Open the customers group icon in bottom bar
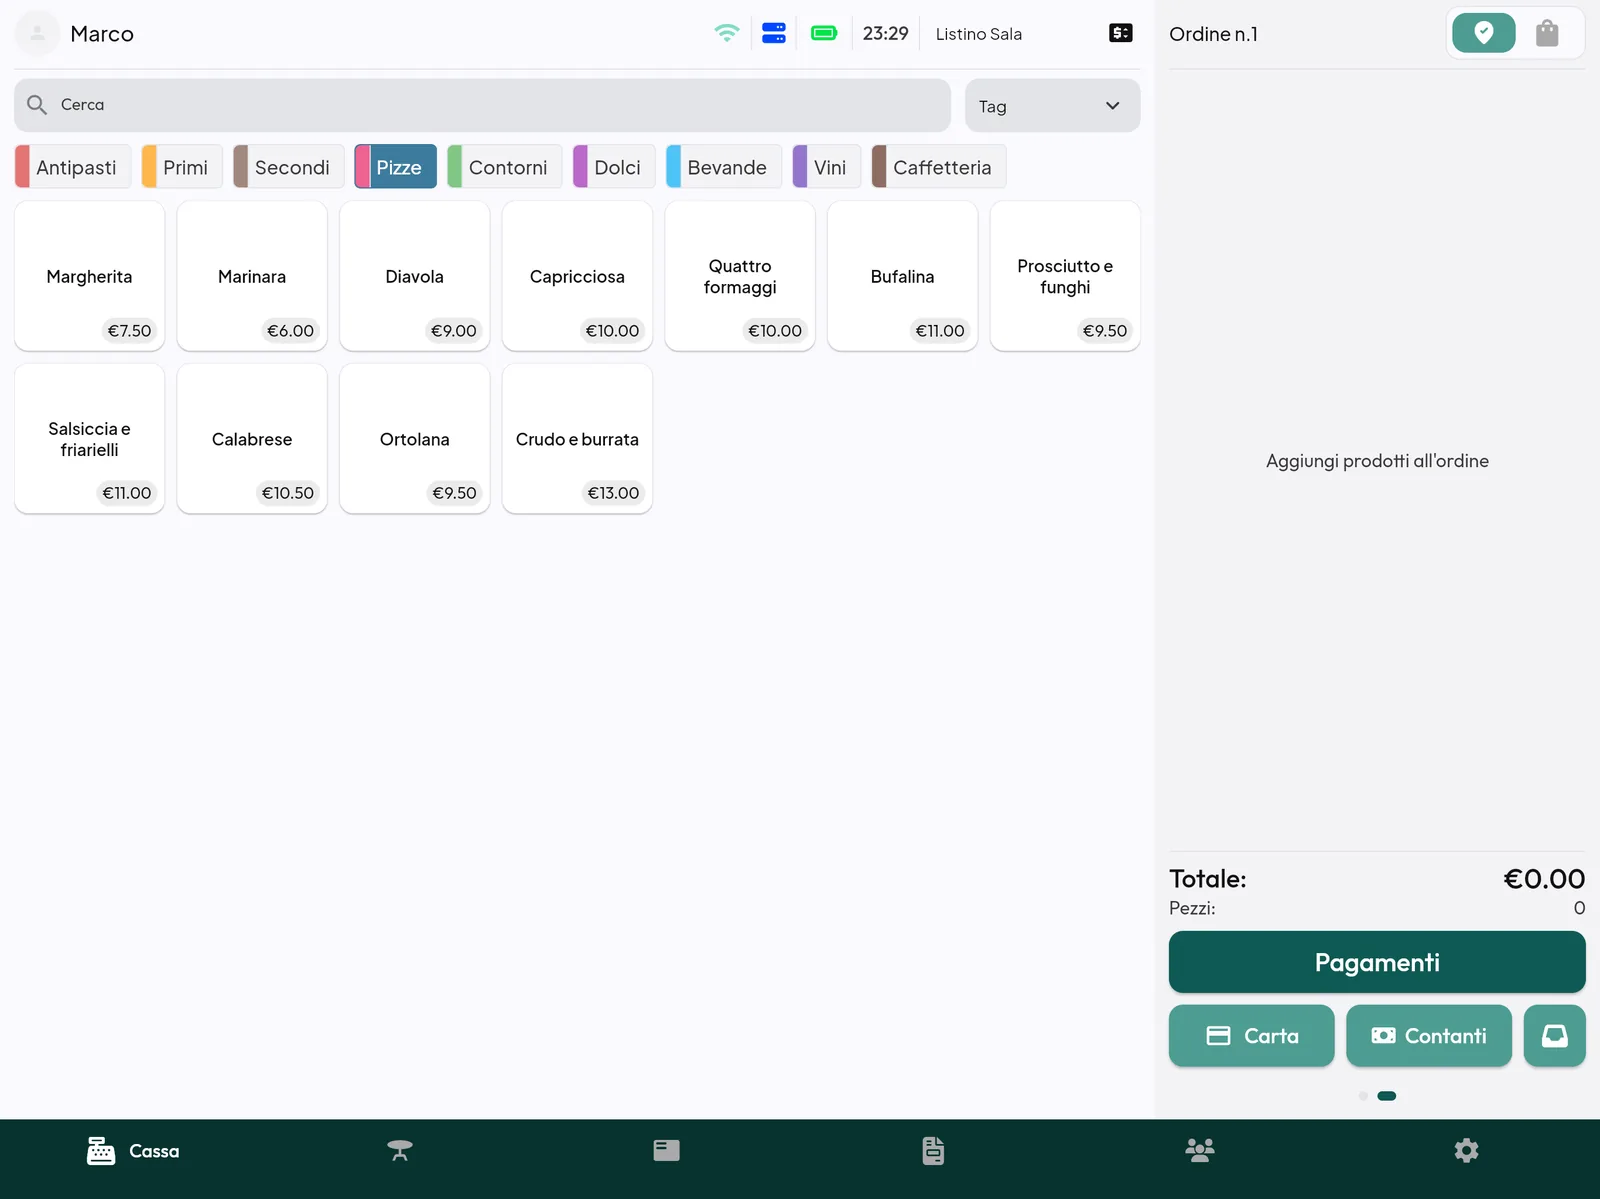Image resolution: width=1600 pixels, height=1199 pixels. pyautogui.click(x=1200, y=1151)
